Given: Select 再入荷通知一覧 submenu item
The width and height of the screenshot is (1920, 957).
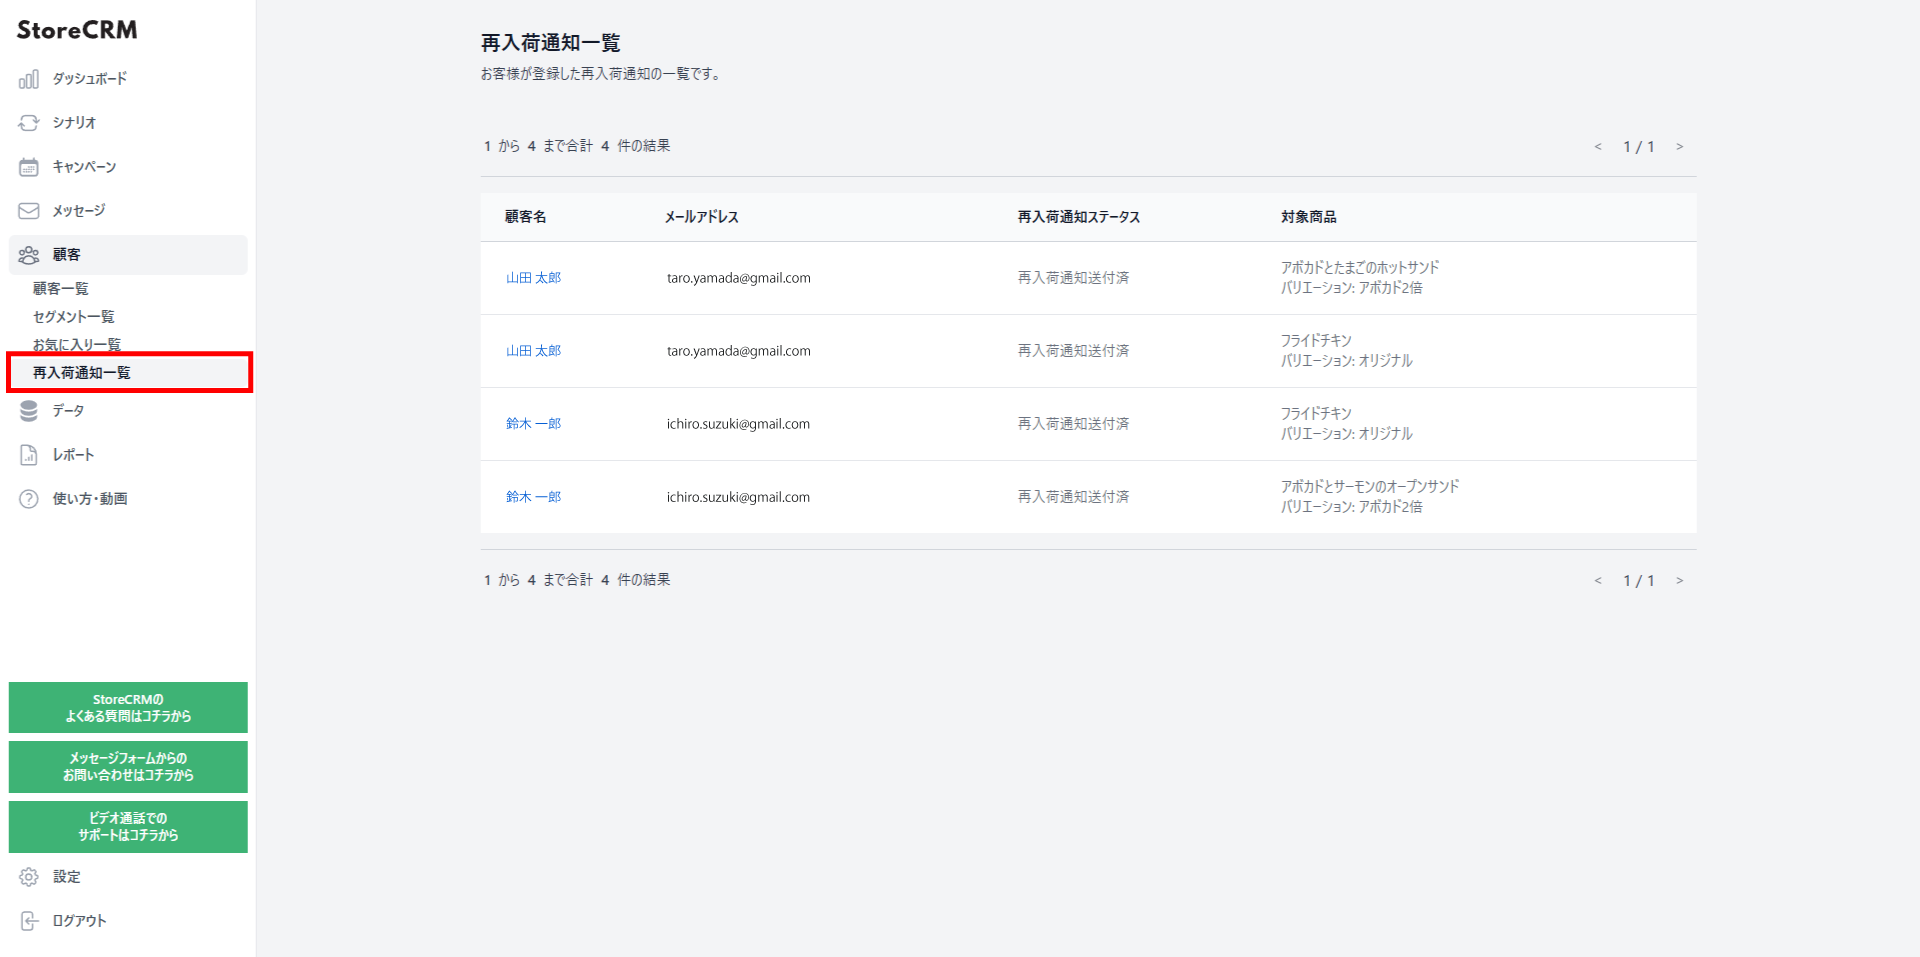Looking at the screenshot, I should click(82, 373).
